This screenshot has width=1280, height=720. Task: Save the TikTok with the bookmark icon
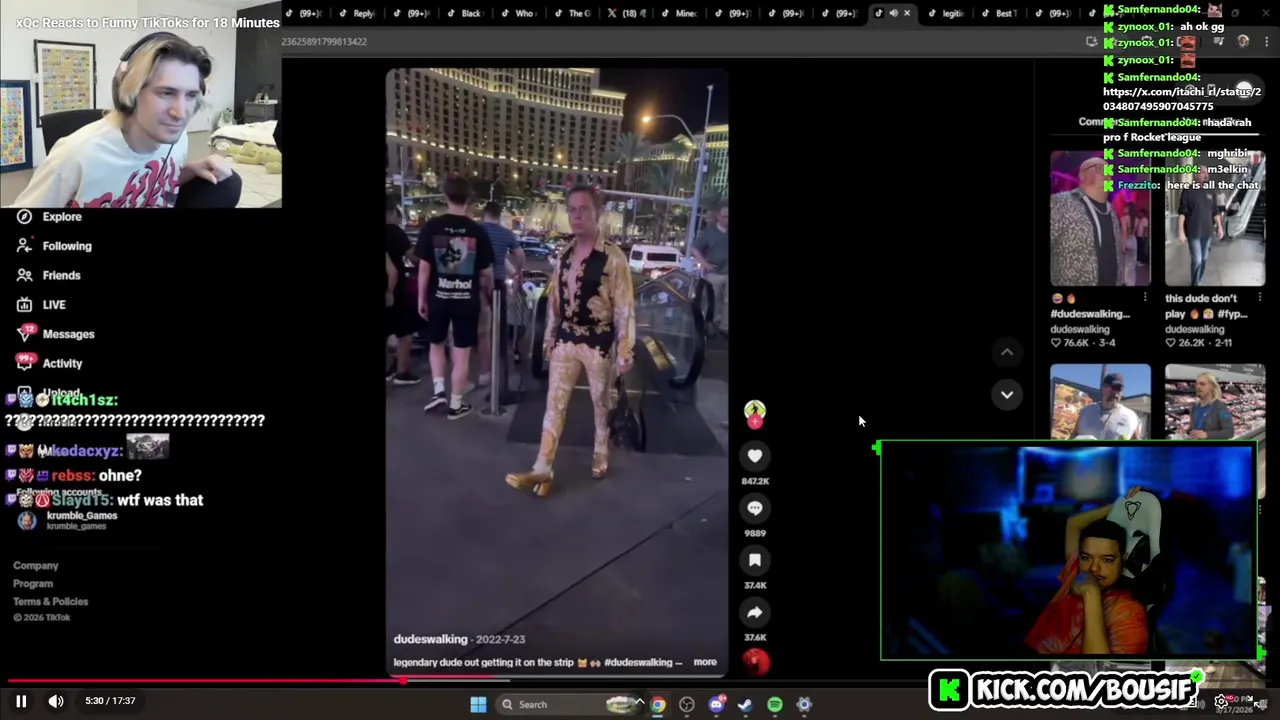(x=755, y=560)
